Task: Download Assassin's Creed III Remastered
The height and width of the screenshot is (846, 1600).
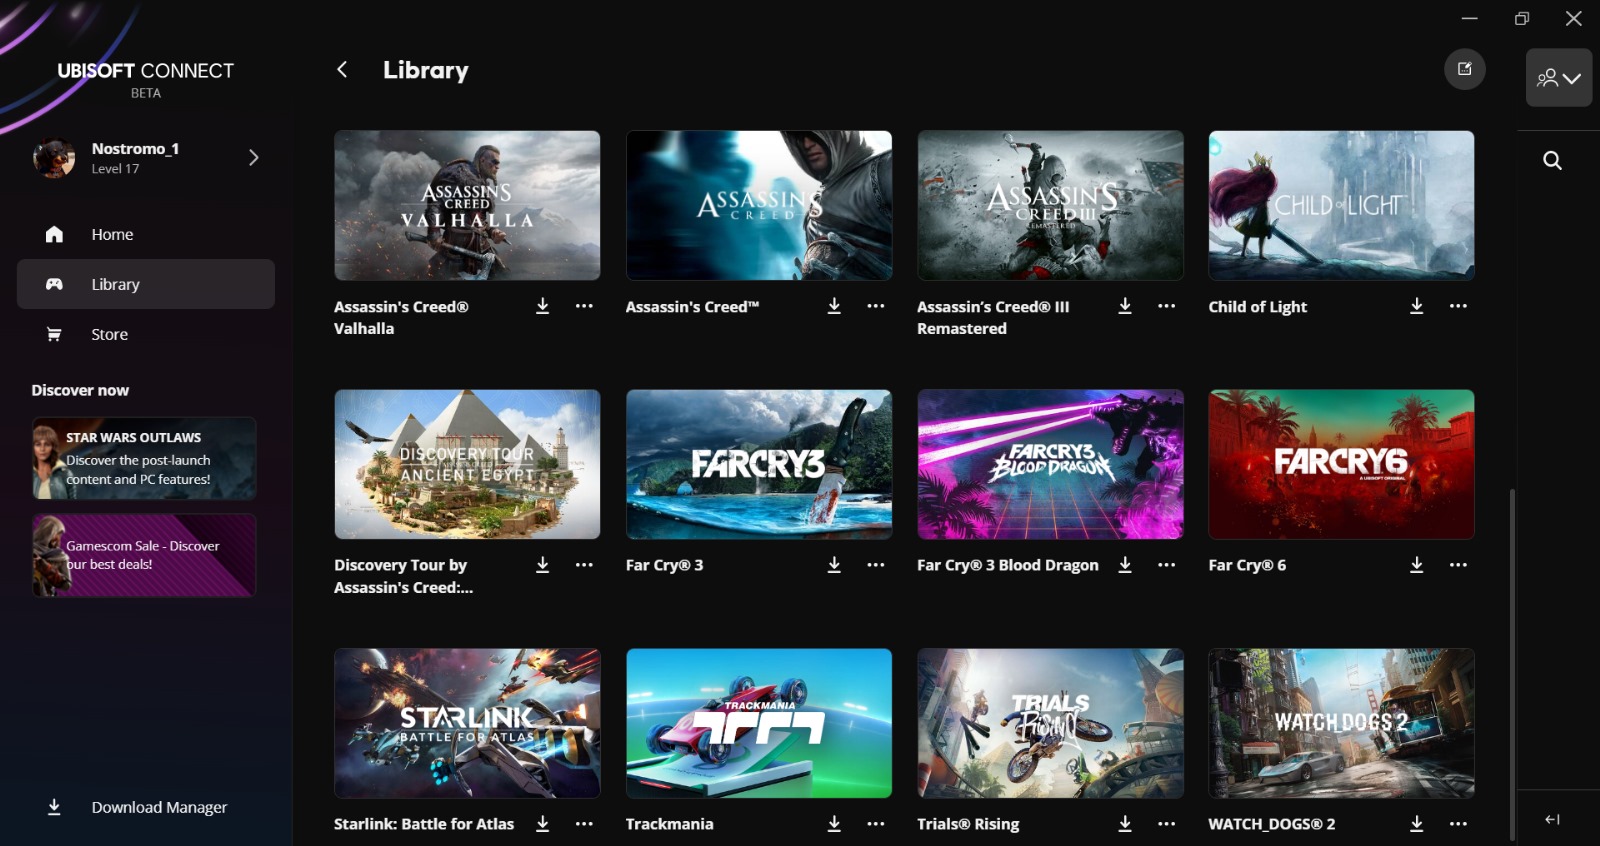Action: coord(1125,306)
